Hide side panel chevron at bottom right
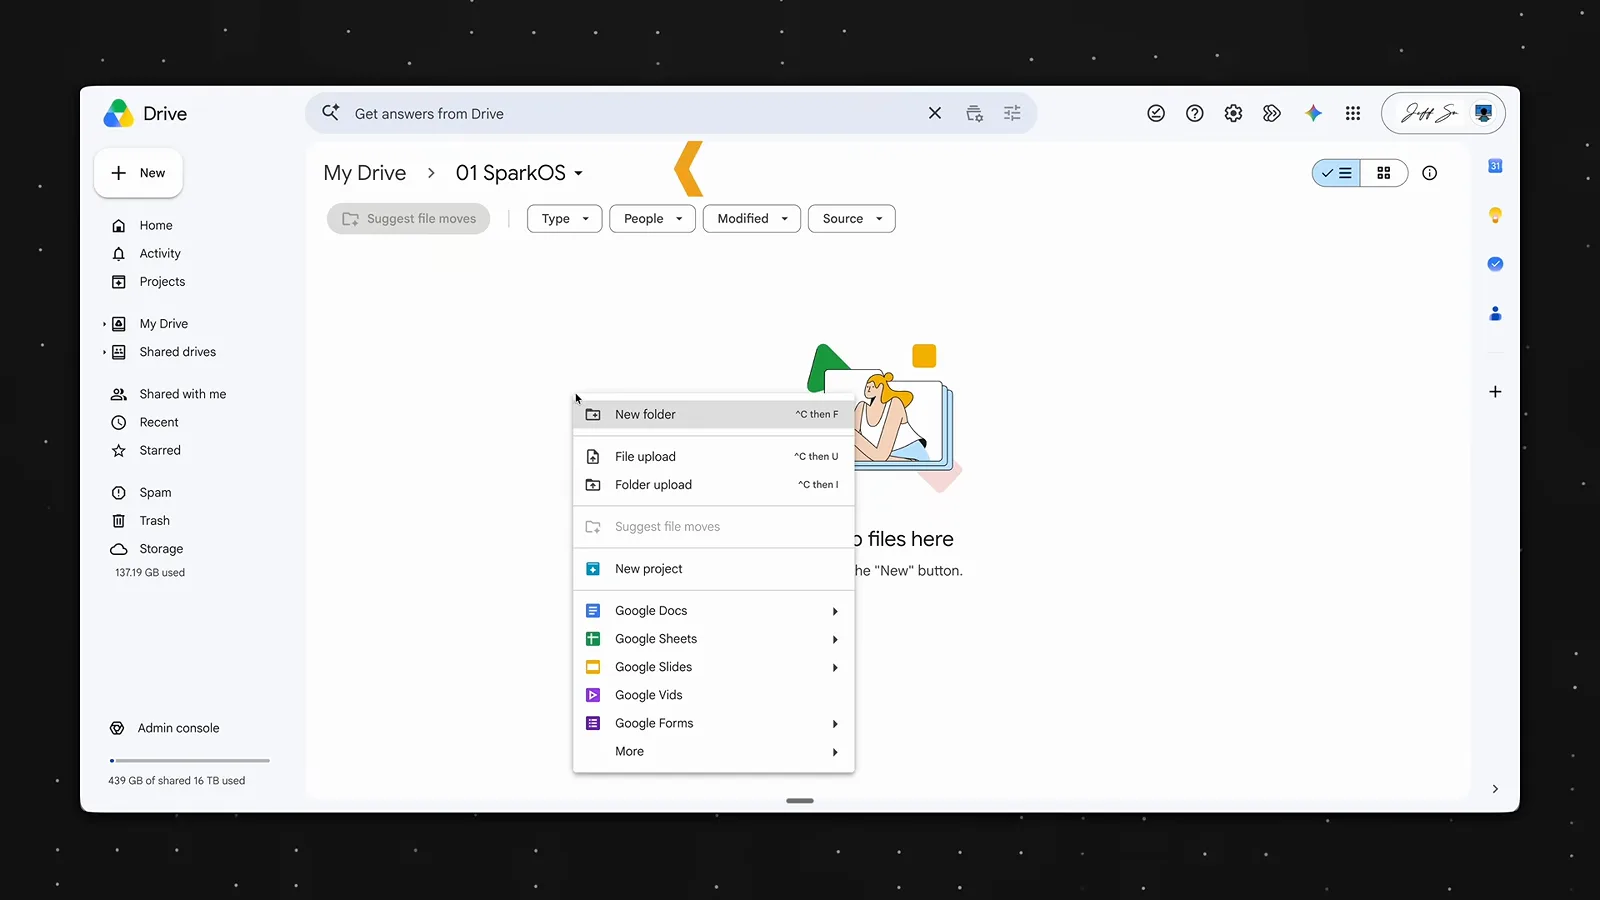Viewport: 1600px width, 900px height. point(1495,789)
